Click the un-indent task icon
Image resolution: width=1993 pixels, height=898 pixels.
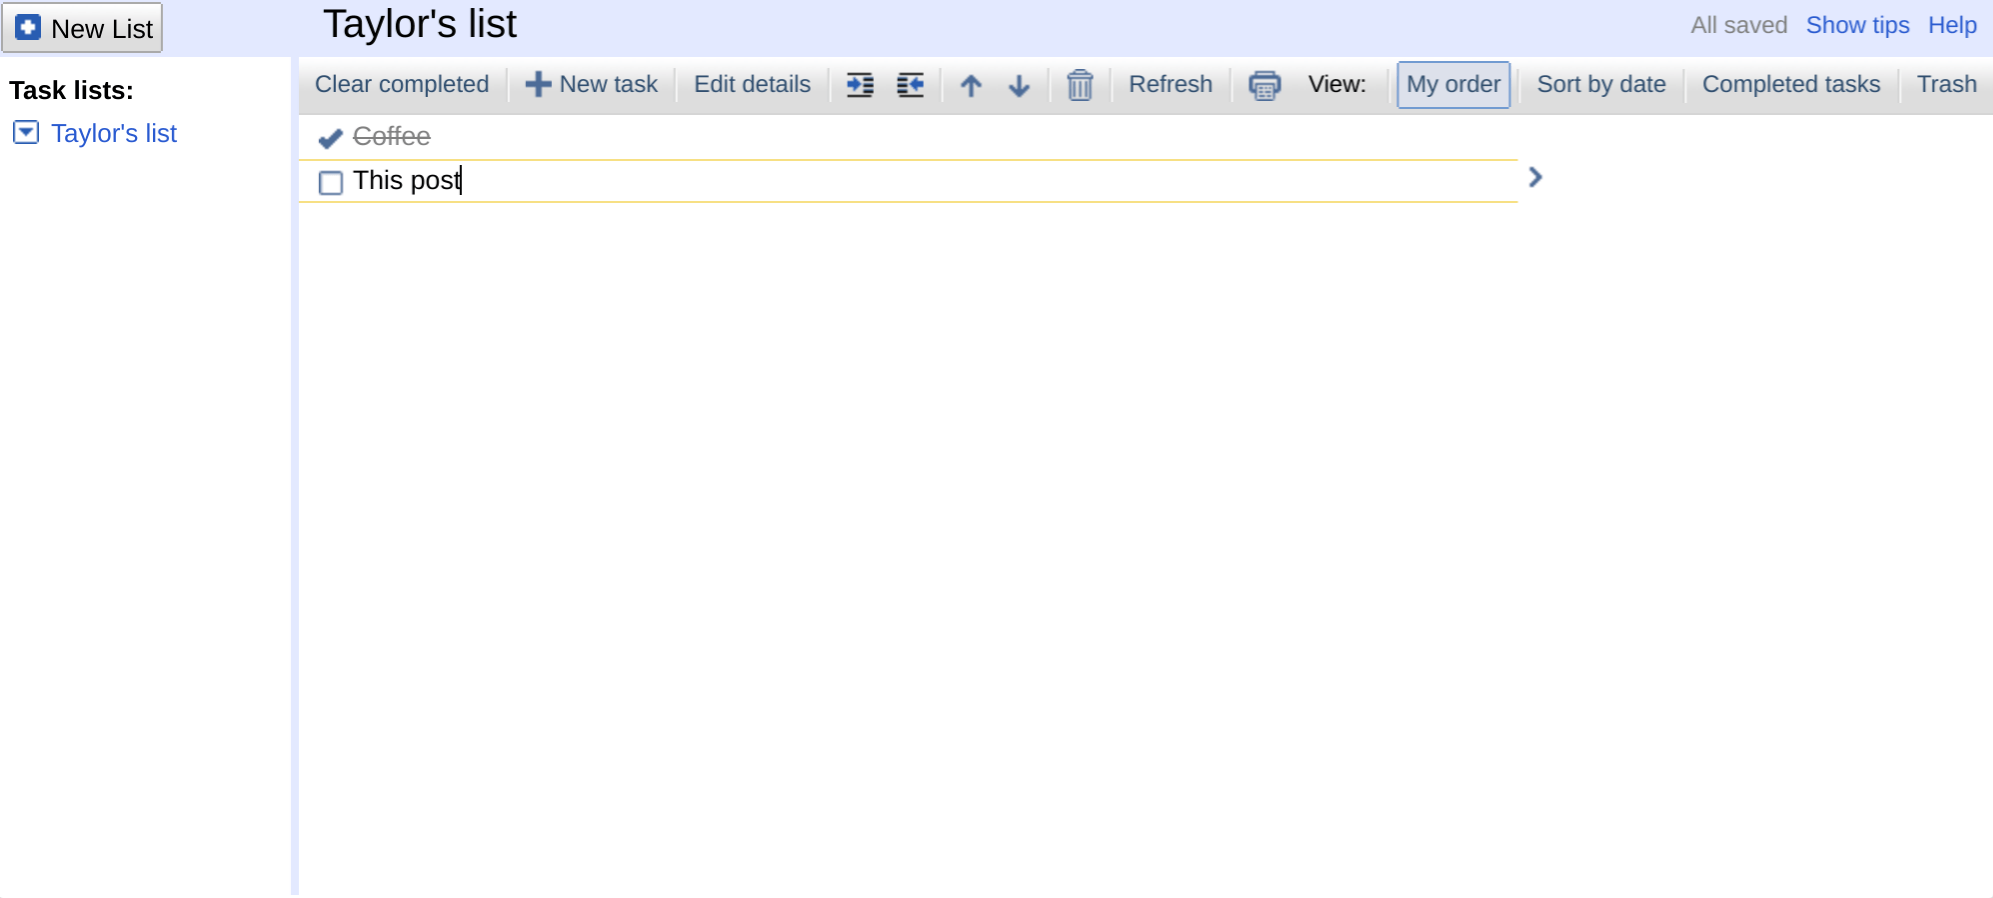910,85
